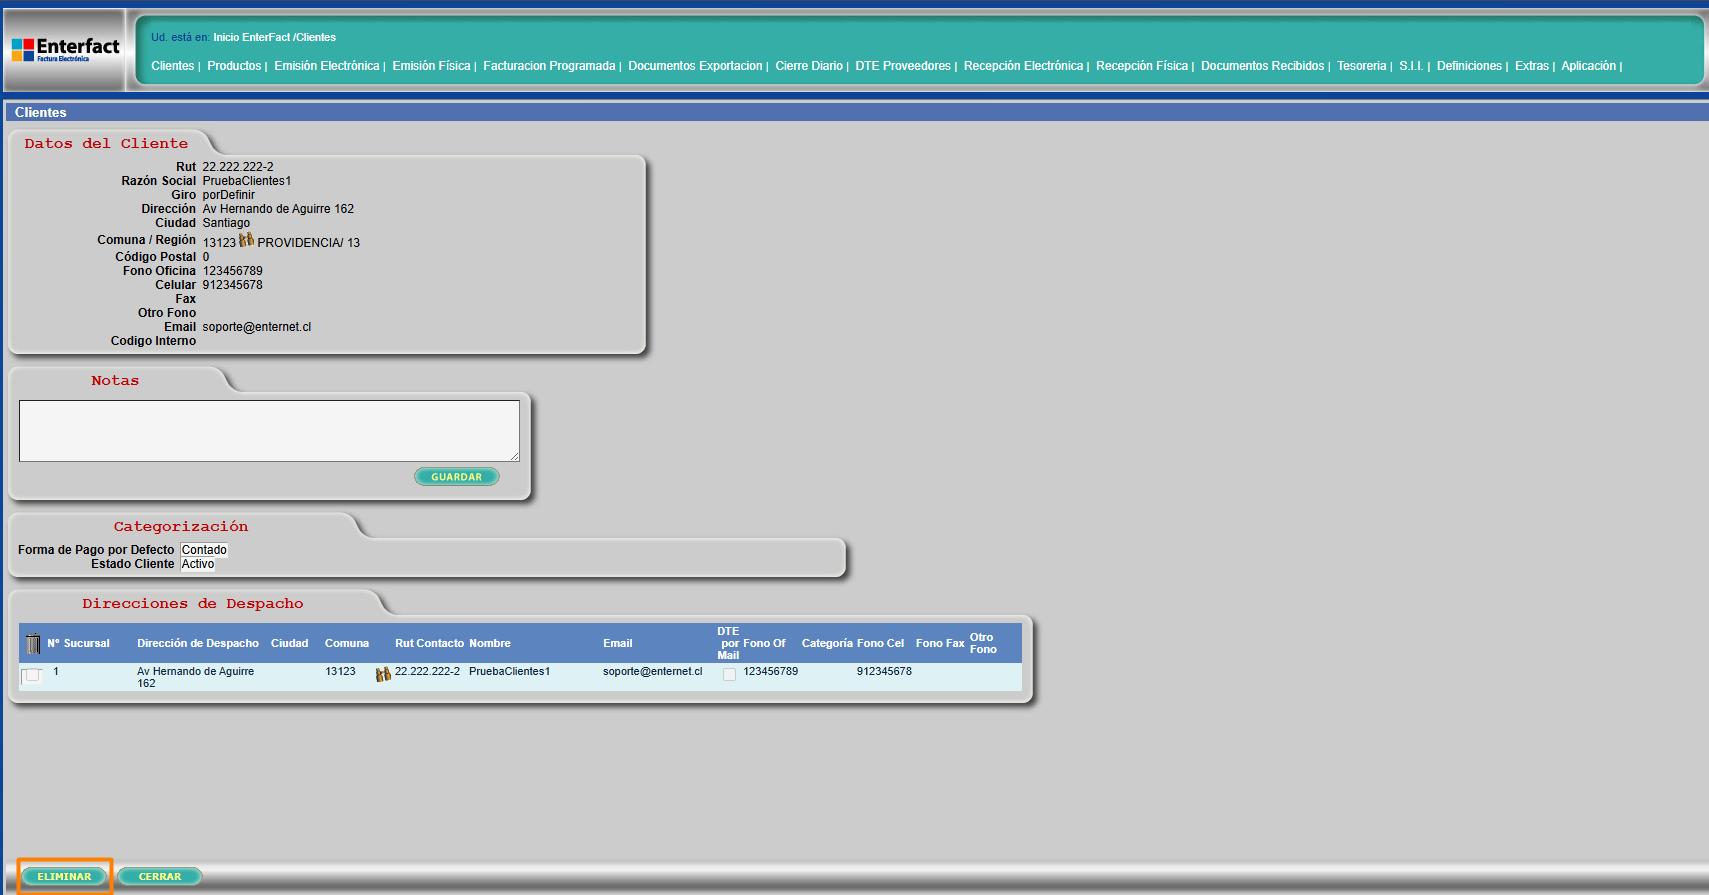Open the Forma de Pago por Defecto dropdown

(x=204, y=550)
